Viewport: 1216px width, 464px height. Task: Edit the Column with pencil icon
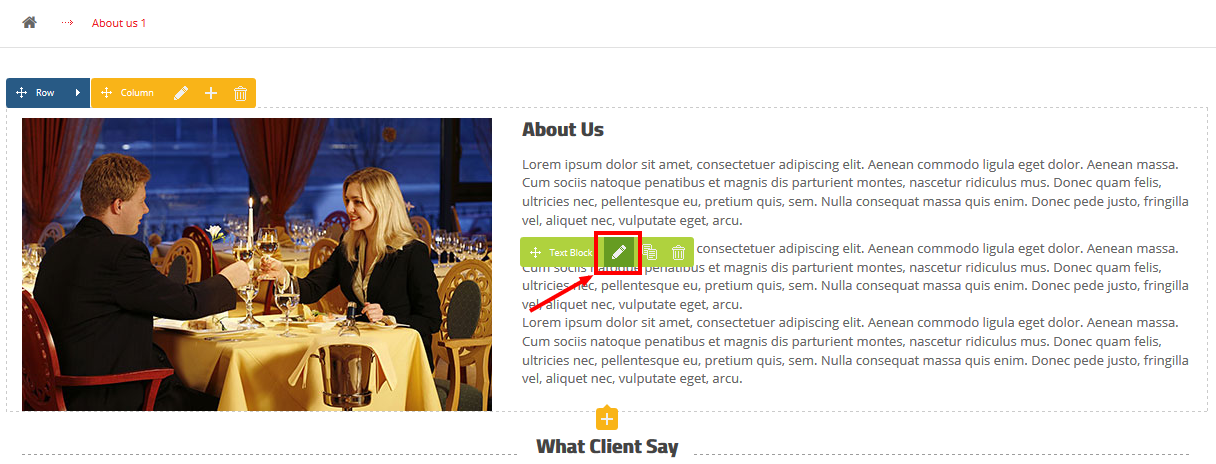click(181, 93)
